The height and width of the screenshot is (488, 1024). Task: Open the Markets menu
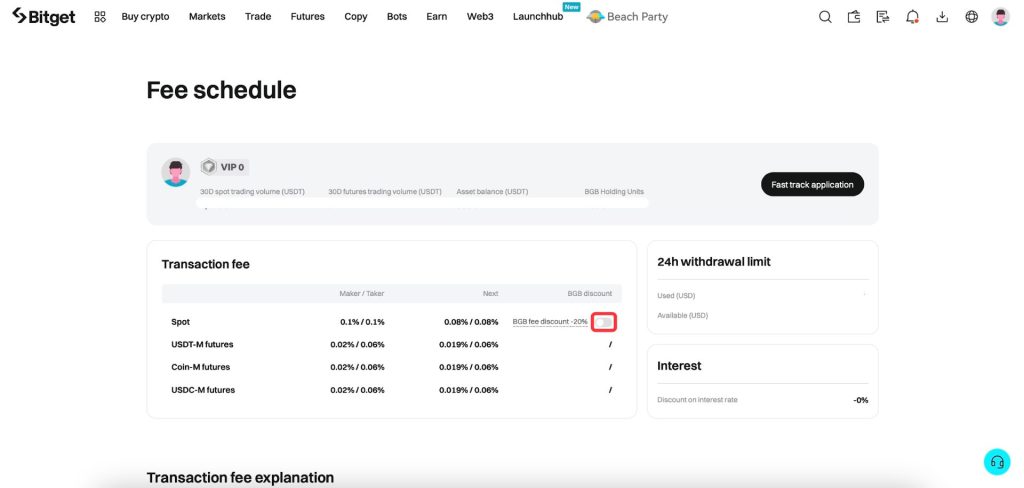pos(207,17)
